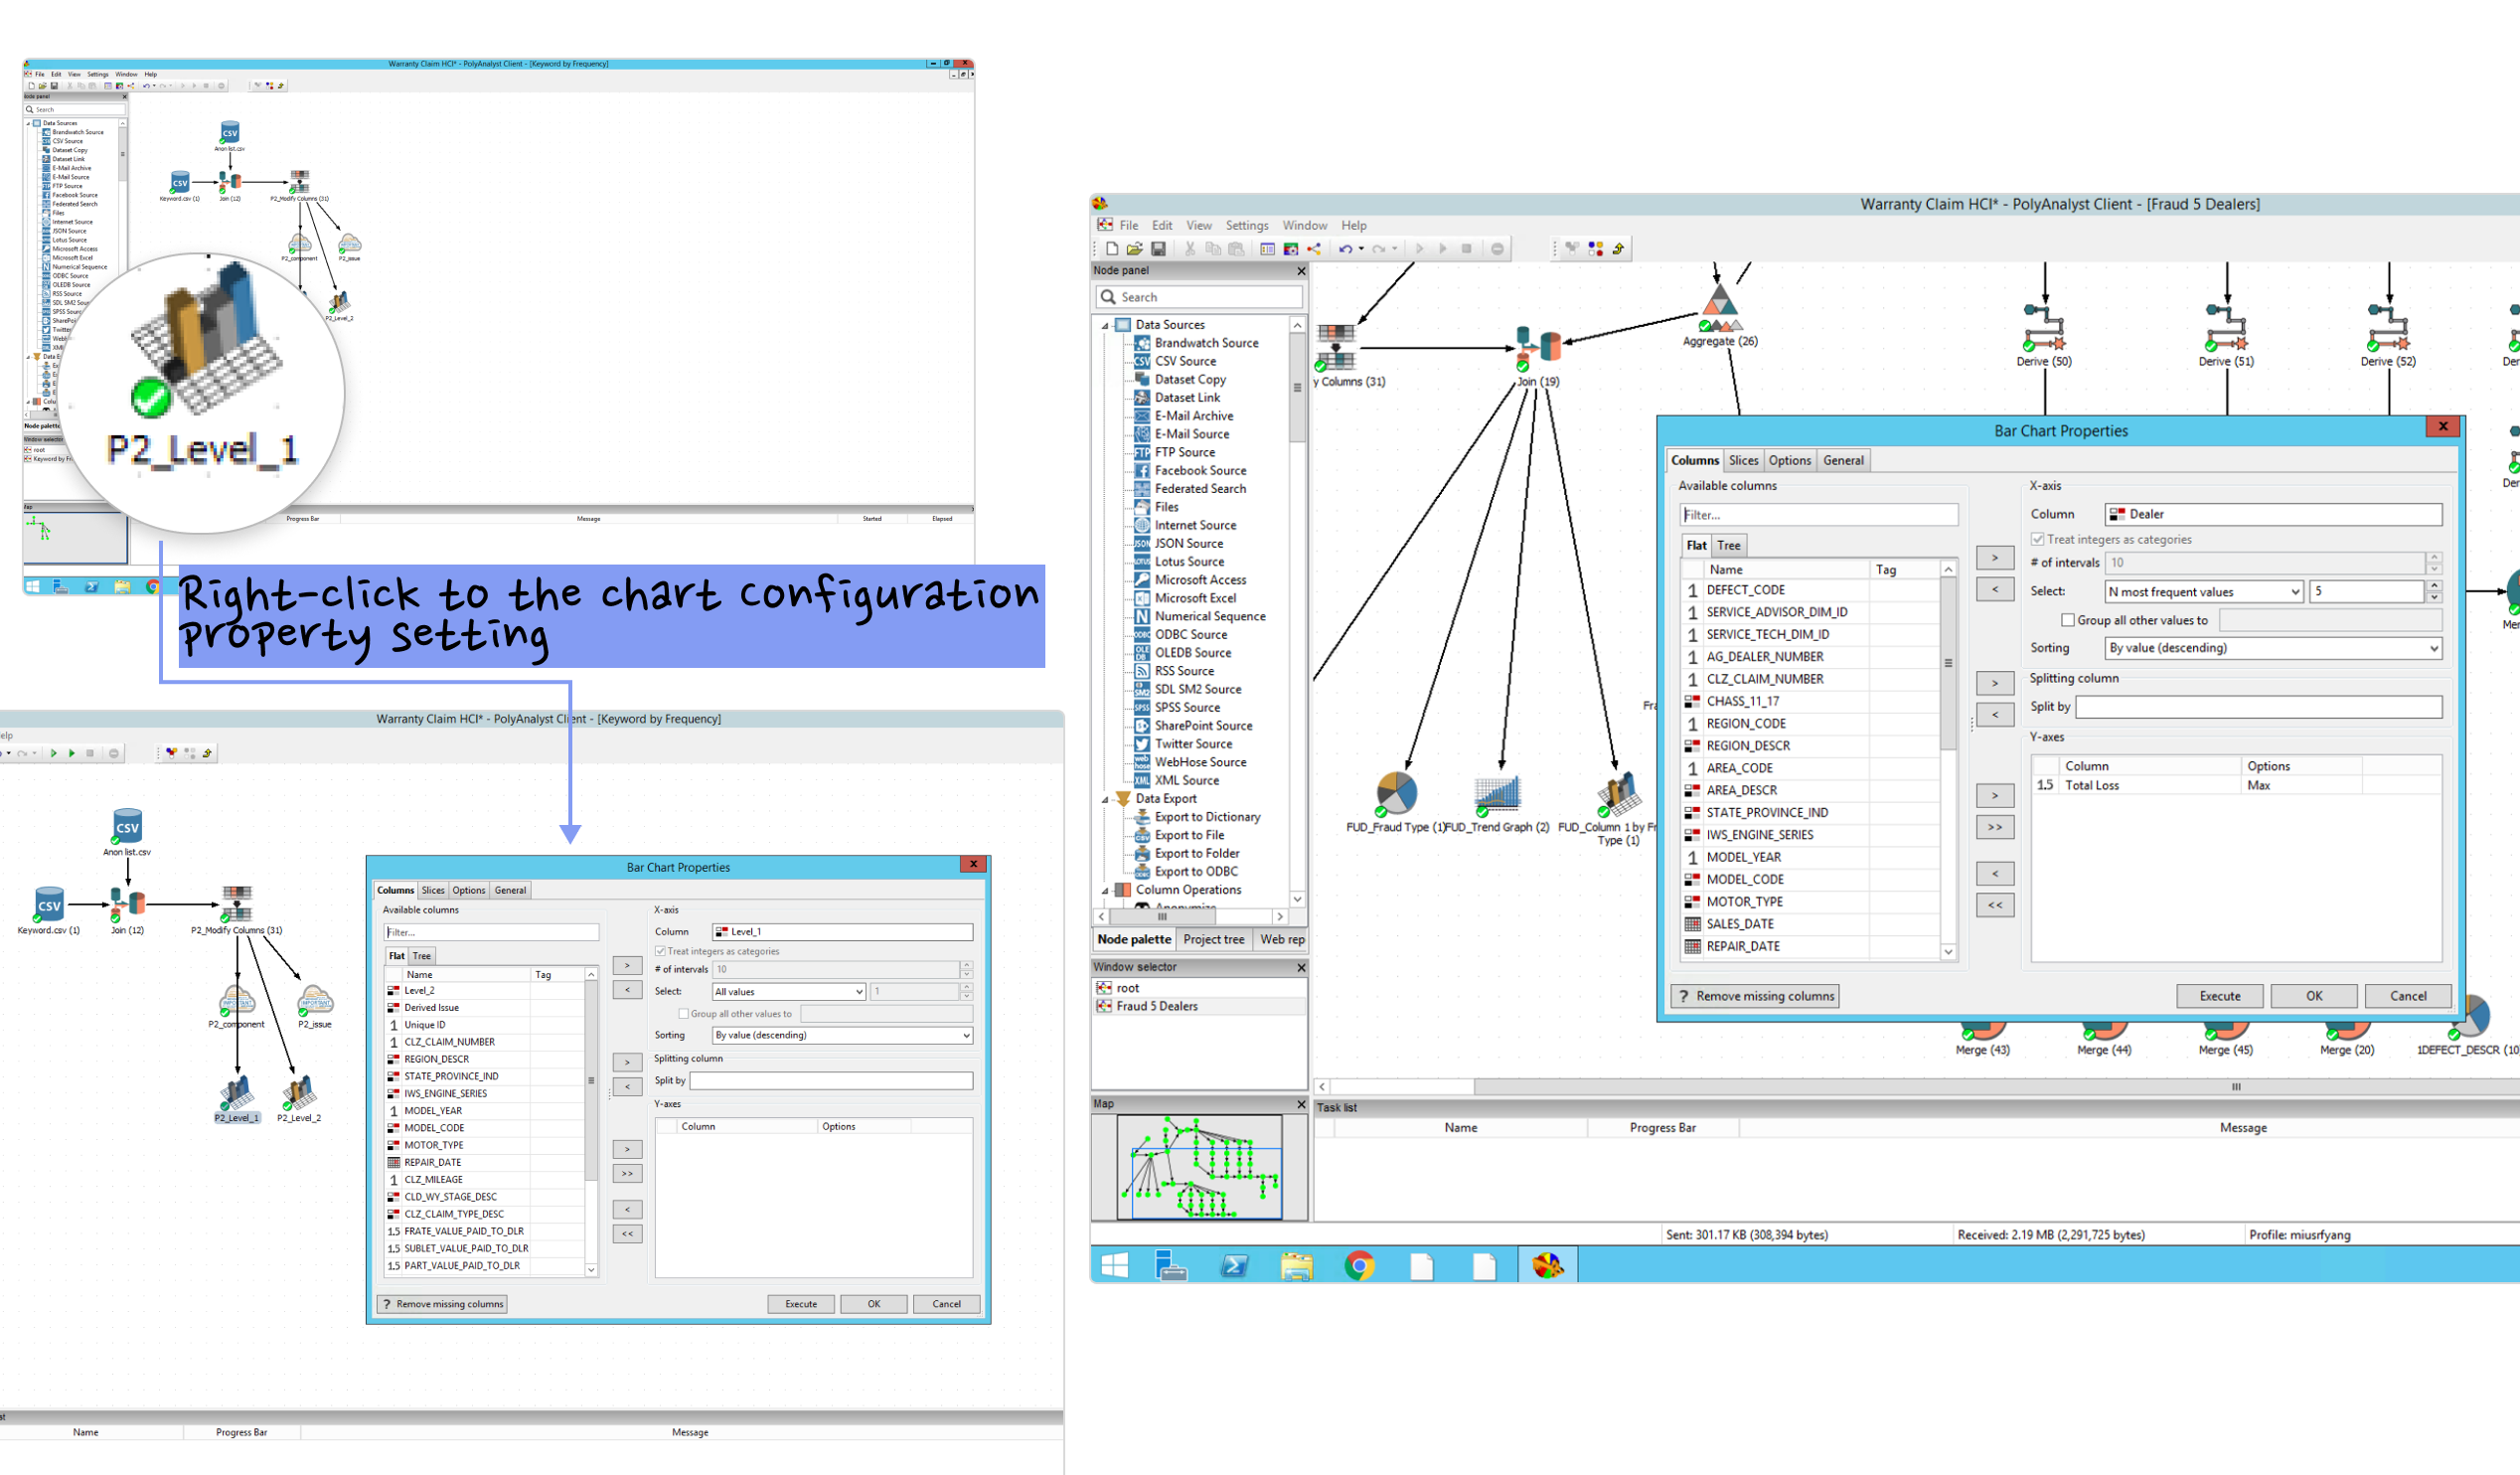The width and height of the screenshot is (2520, 1475).
Task: Click the red share-nodes icon in Fraud 5 Dealers toolbar
Action: (x=1314, y=248)
